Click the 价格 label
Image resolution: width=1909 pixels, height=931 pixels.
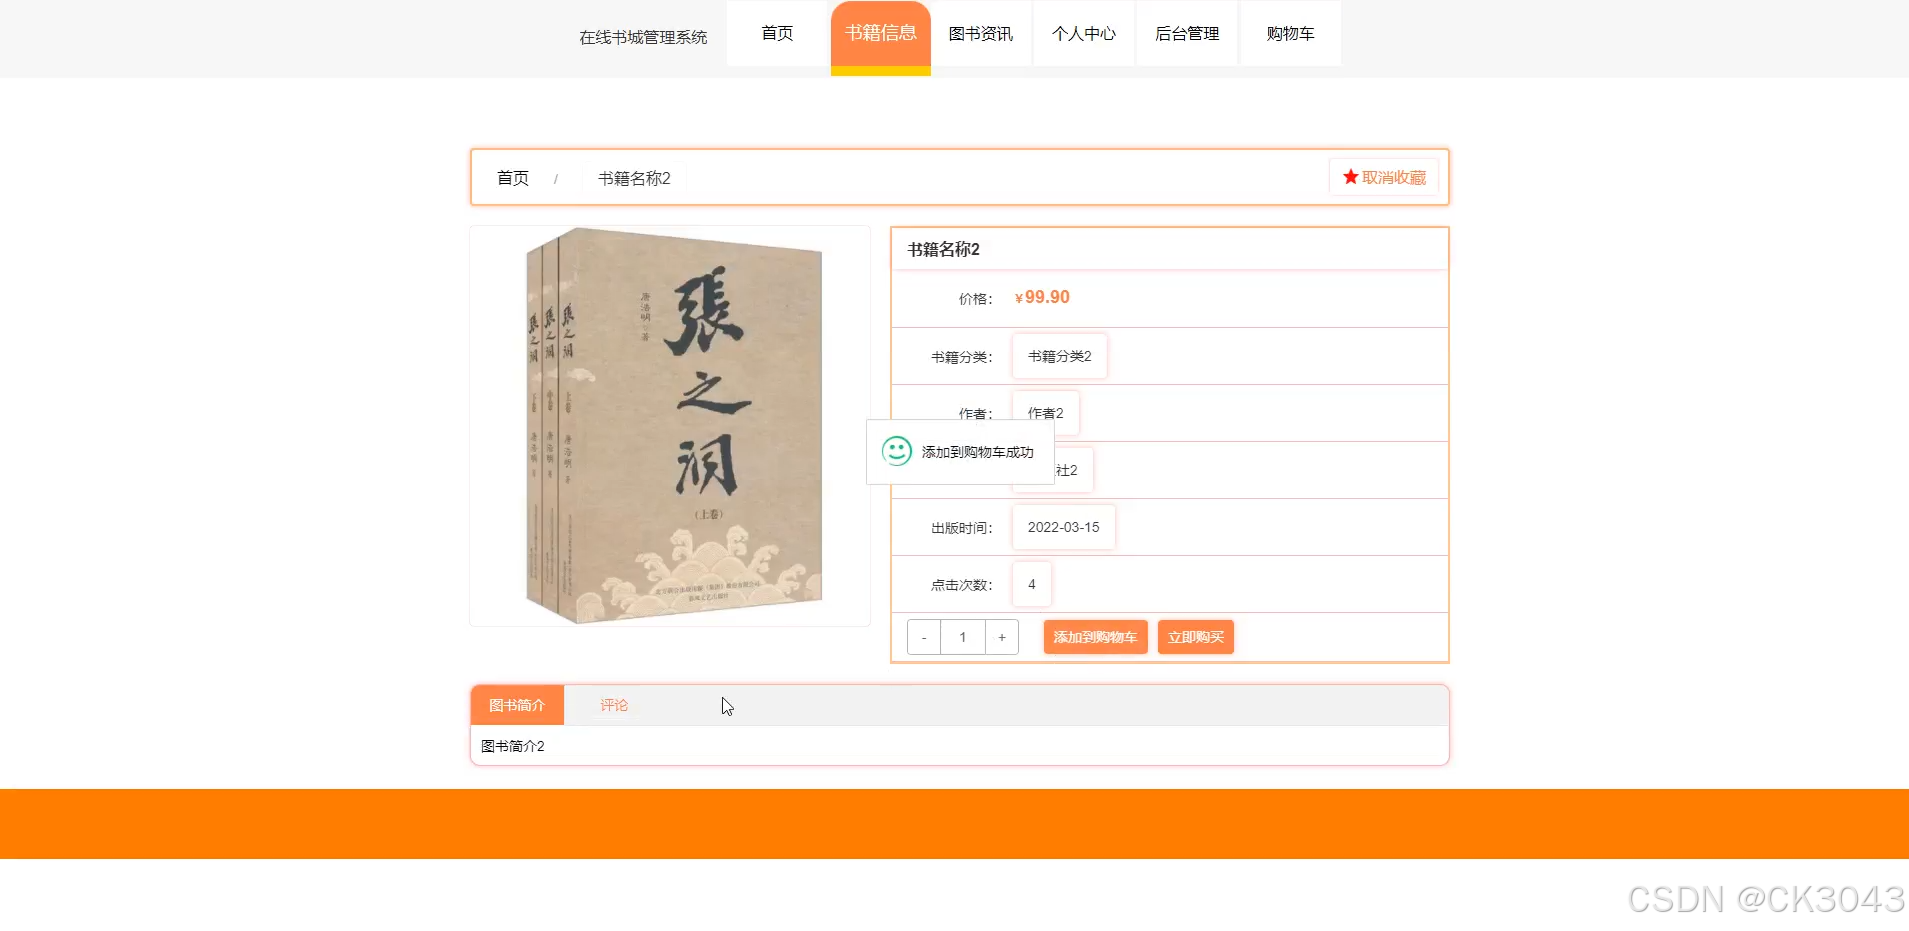pyautogui.click(x=975, y=299)
